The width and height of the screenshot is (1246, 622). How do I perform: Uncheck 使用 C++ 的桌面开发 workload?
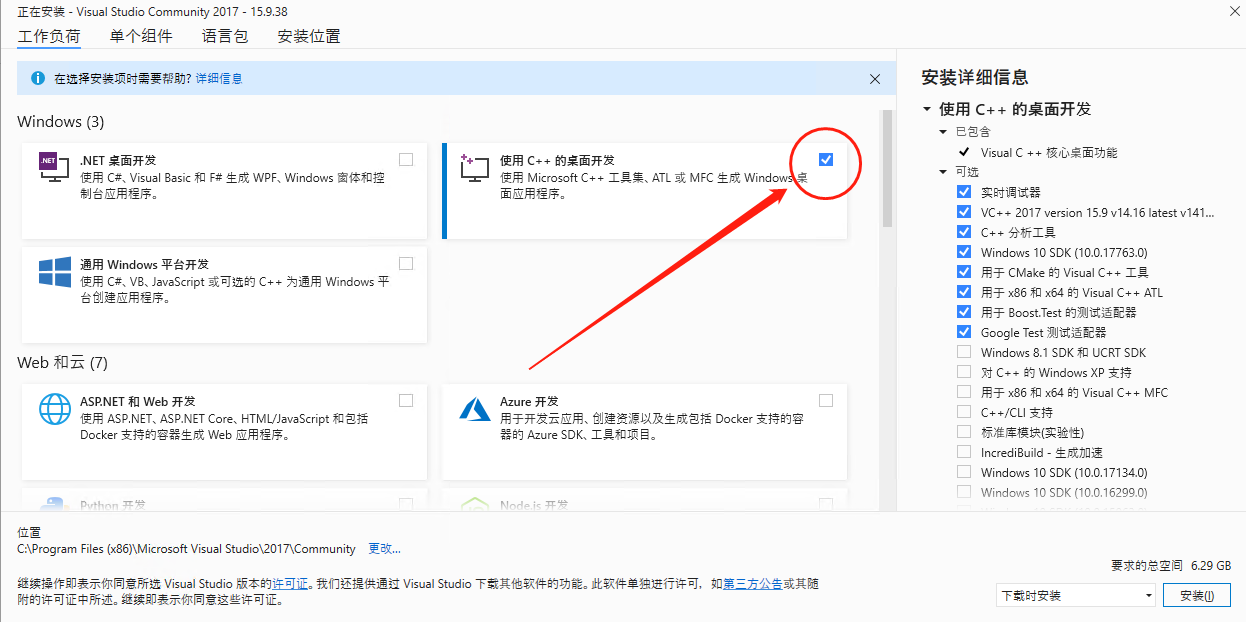(826, 160)
